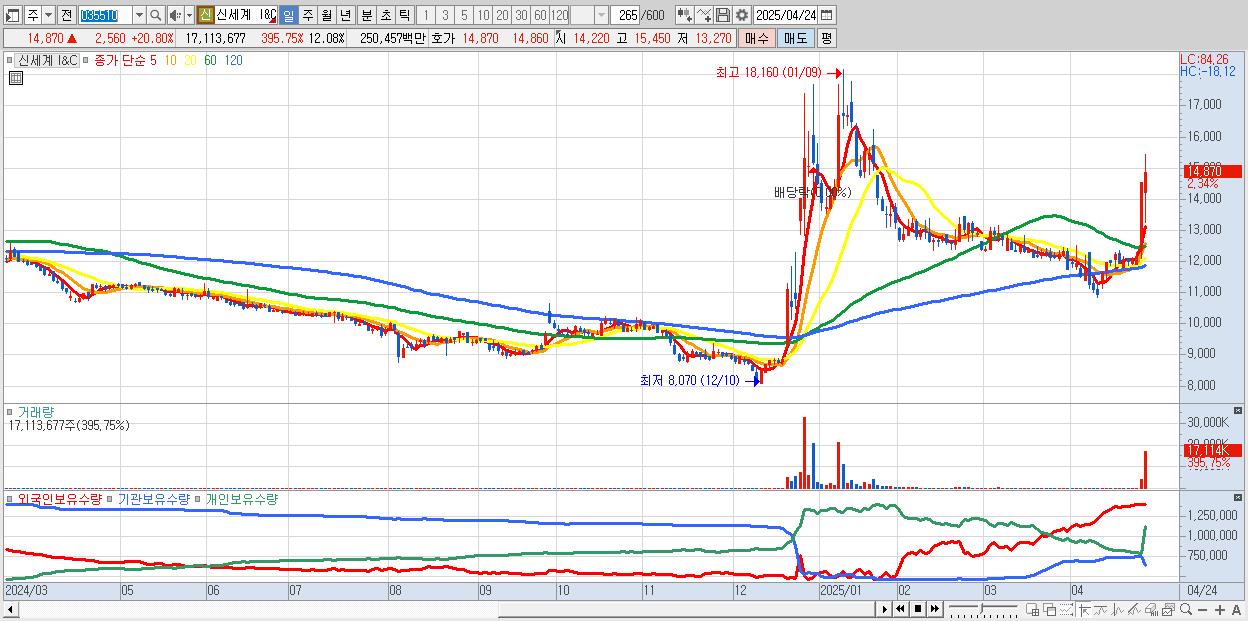This screenshot has height=621, width=1248.
Task: Click the play button in bottom controls
Action: pos(885,609)
